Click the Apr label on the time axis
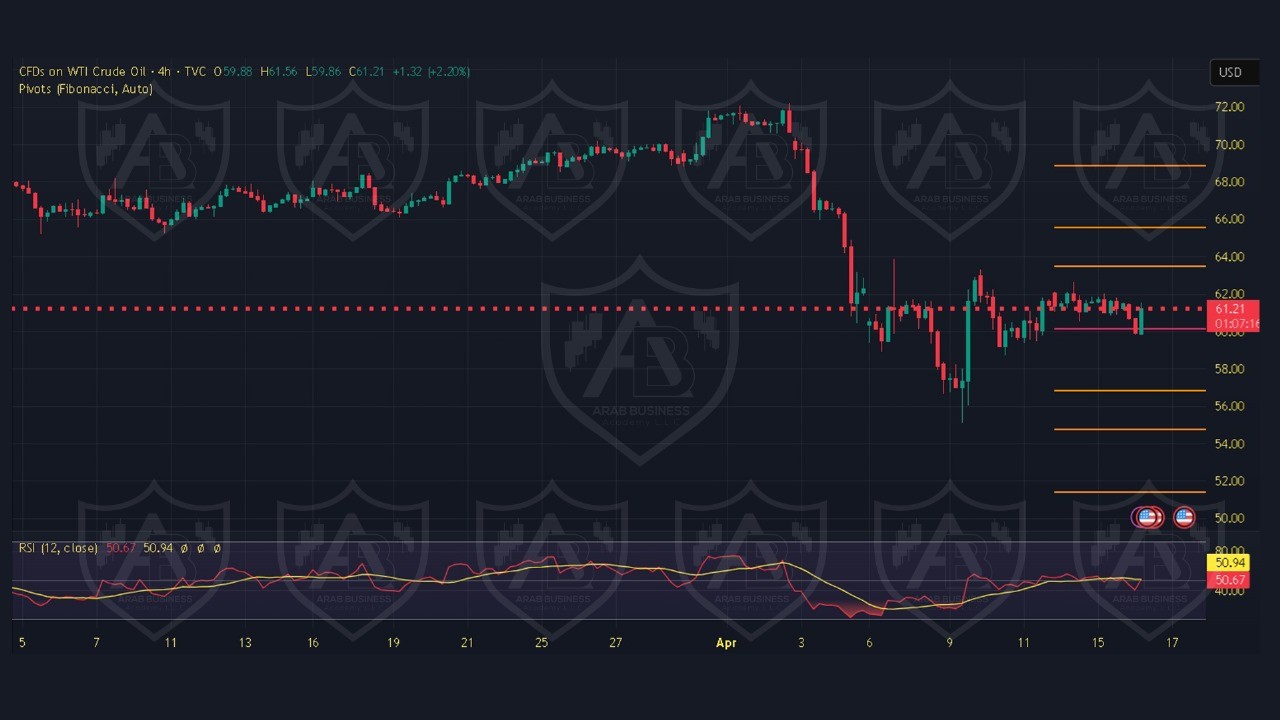1280x720 pixels. coord(726,643)
